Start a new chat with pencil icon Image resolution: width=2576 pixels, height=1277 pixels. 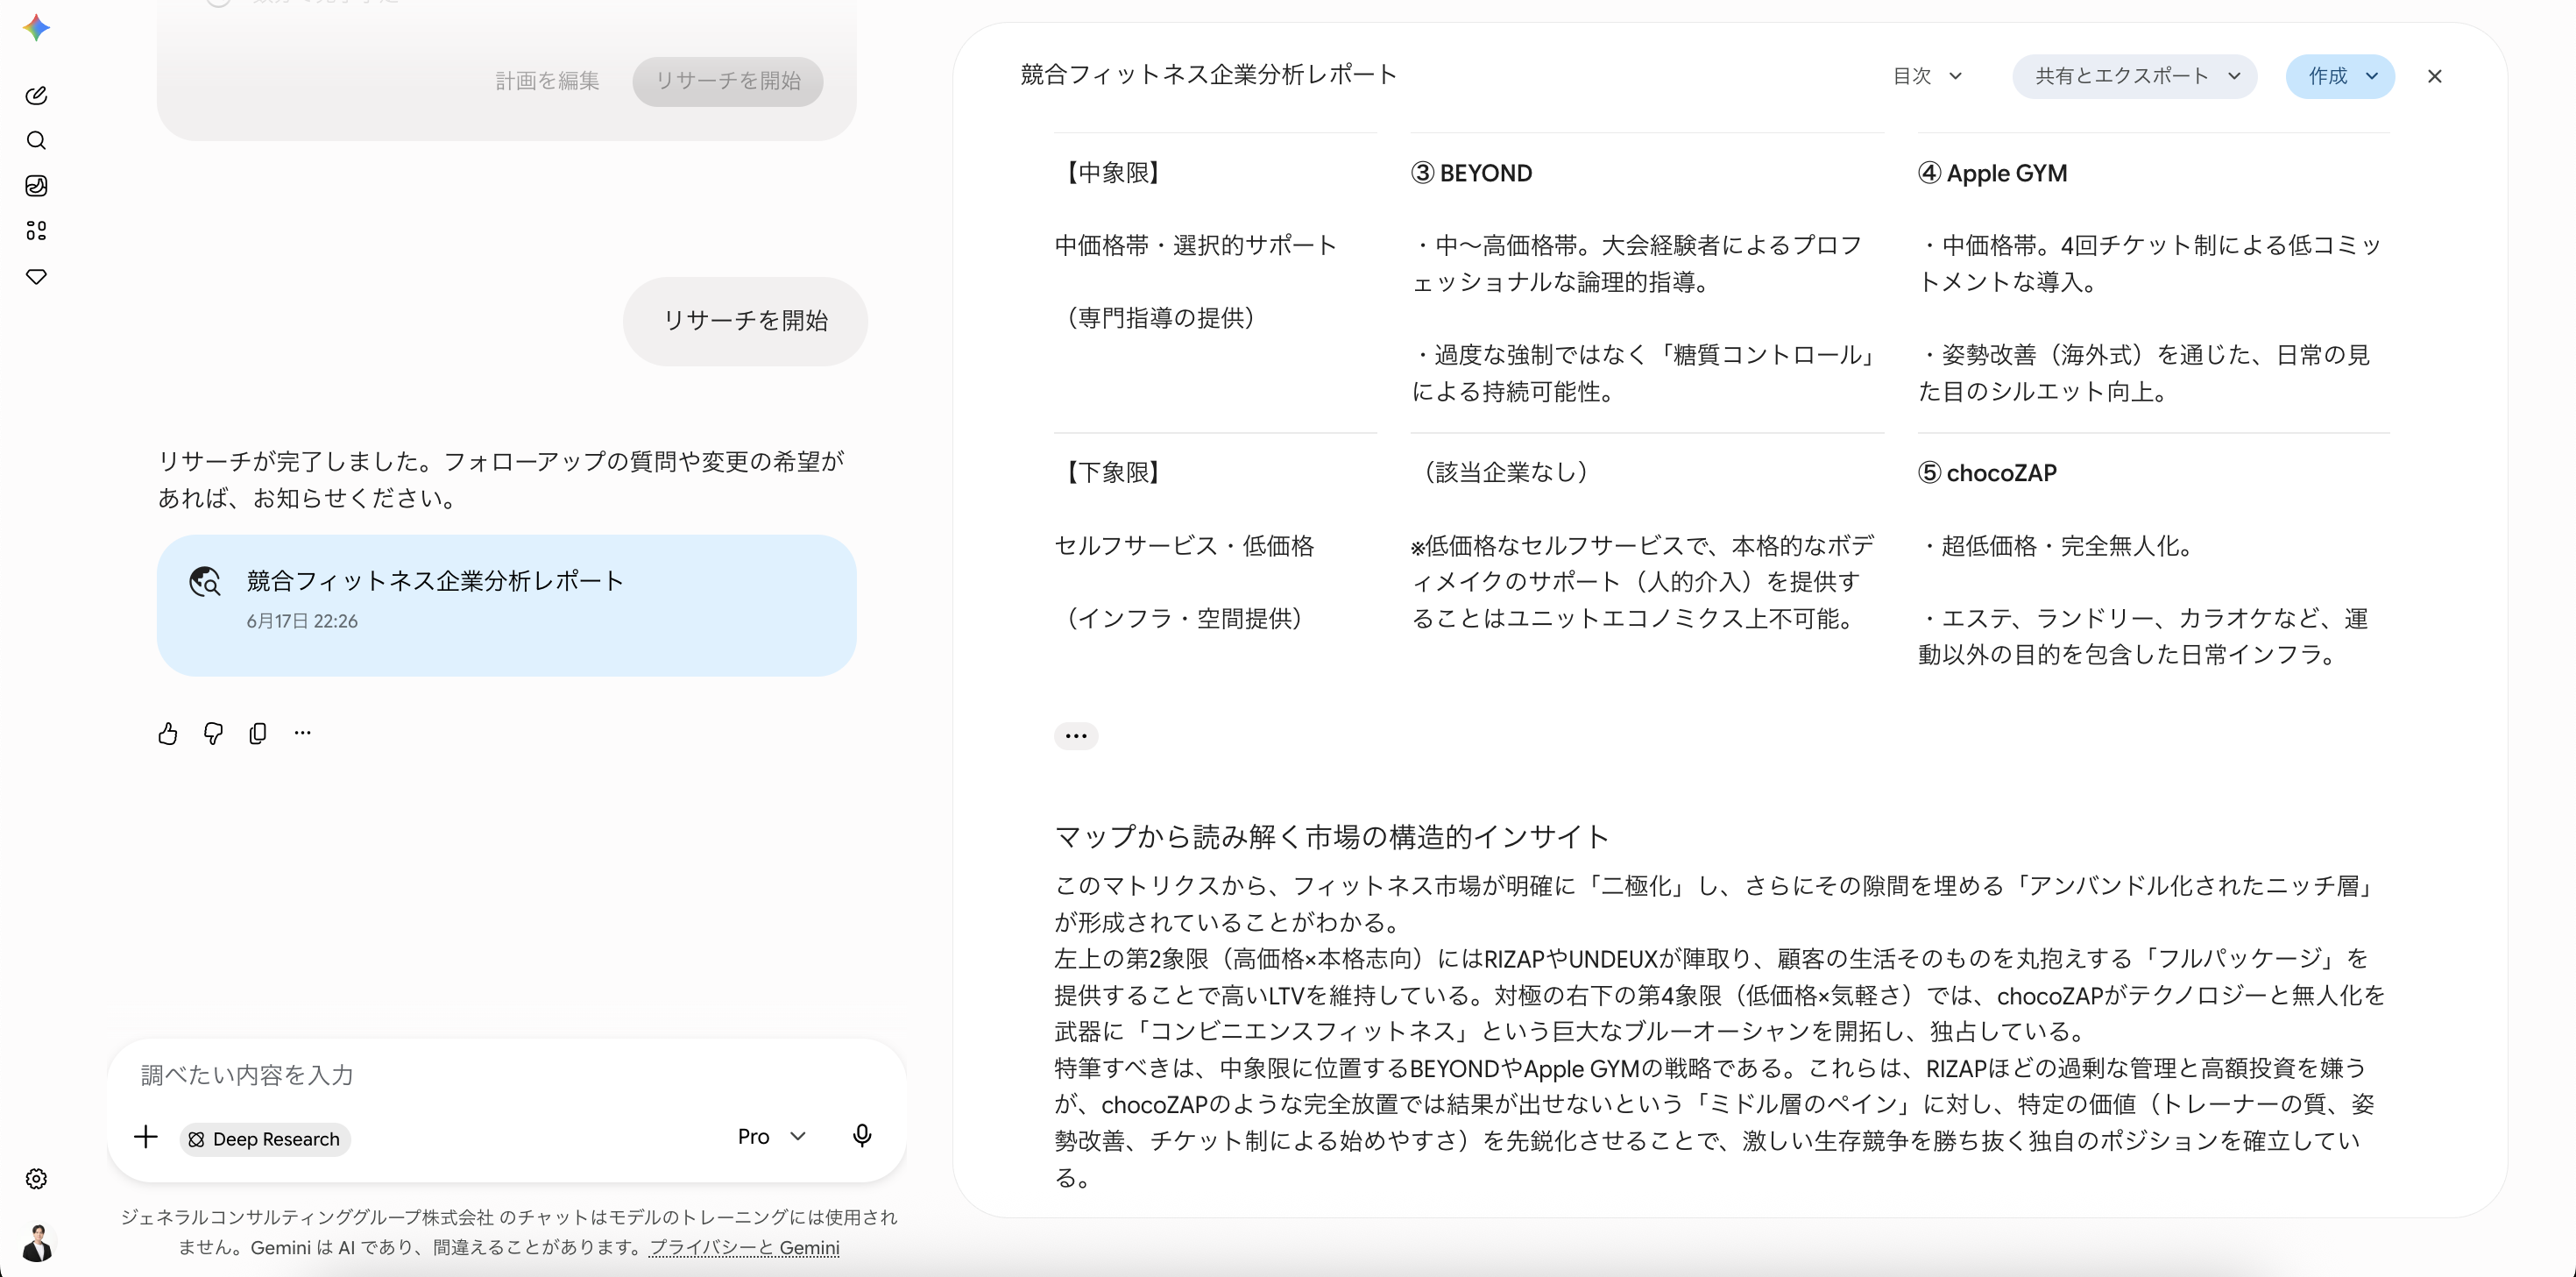(x=36, y=95)
